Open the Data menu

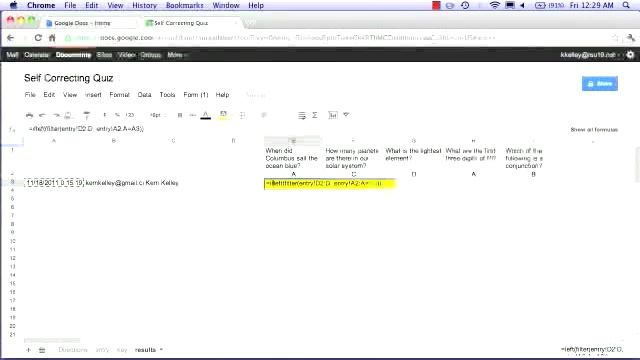point(144,95)
